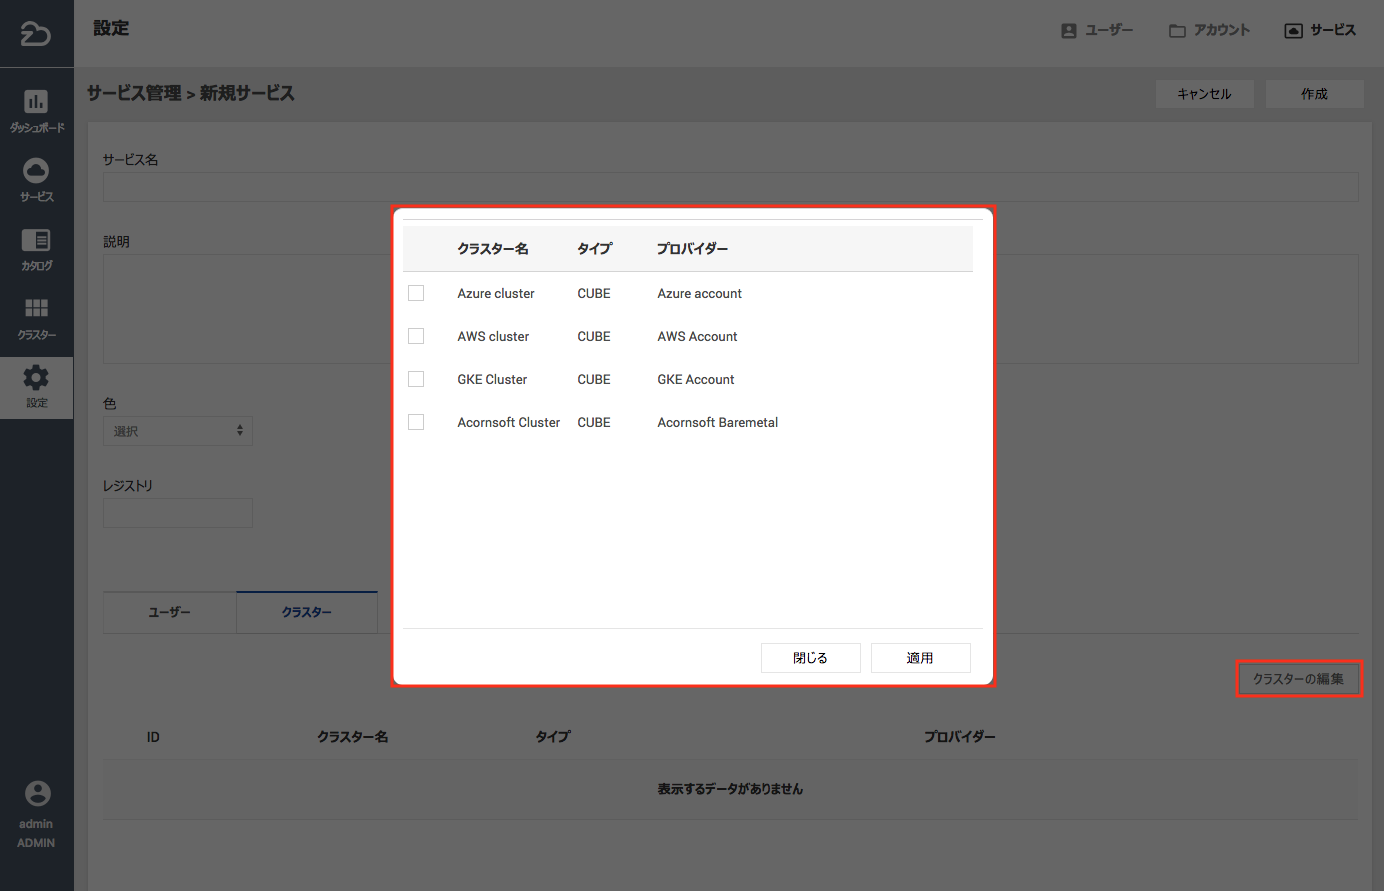The height and width of the screenshot is (891, 1384).
Task: Click the 'GKE Cluster' name in dialog
Action: [492, 379]
